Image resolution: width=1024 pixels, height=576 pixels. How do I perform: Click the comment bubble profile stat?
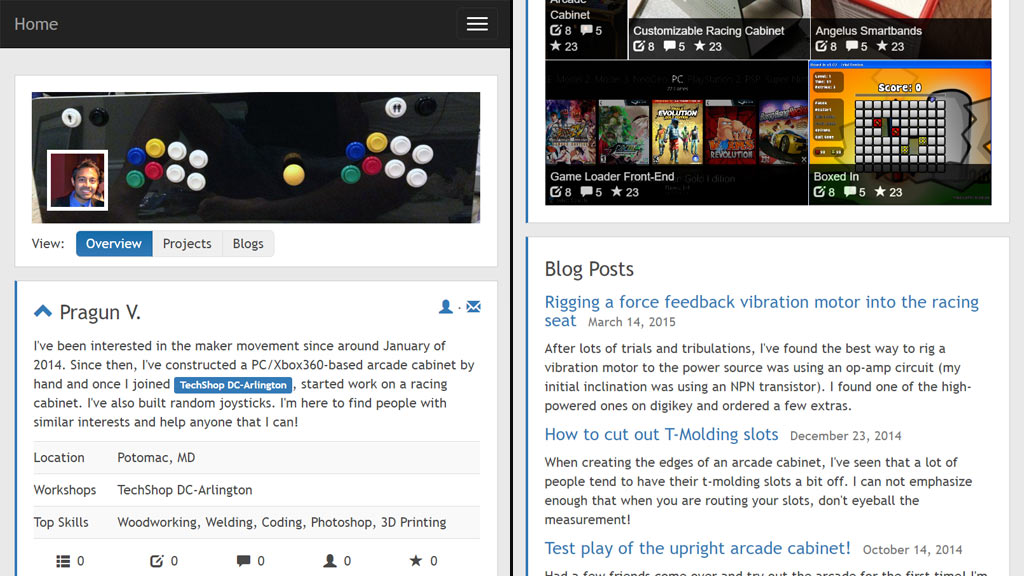tap(243, 561)
